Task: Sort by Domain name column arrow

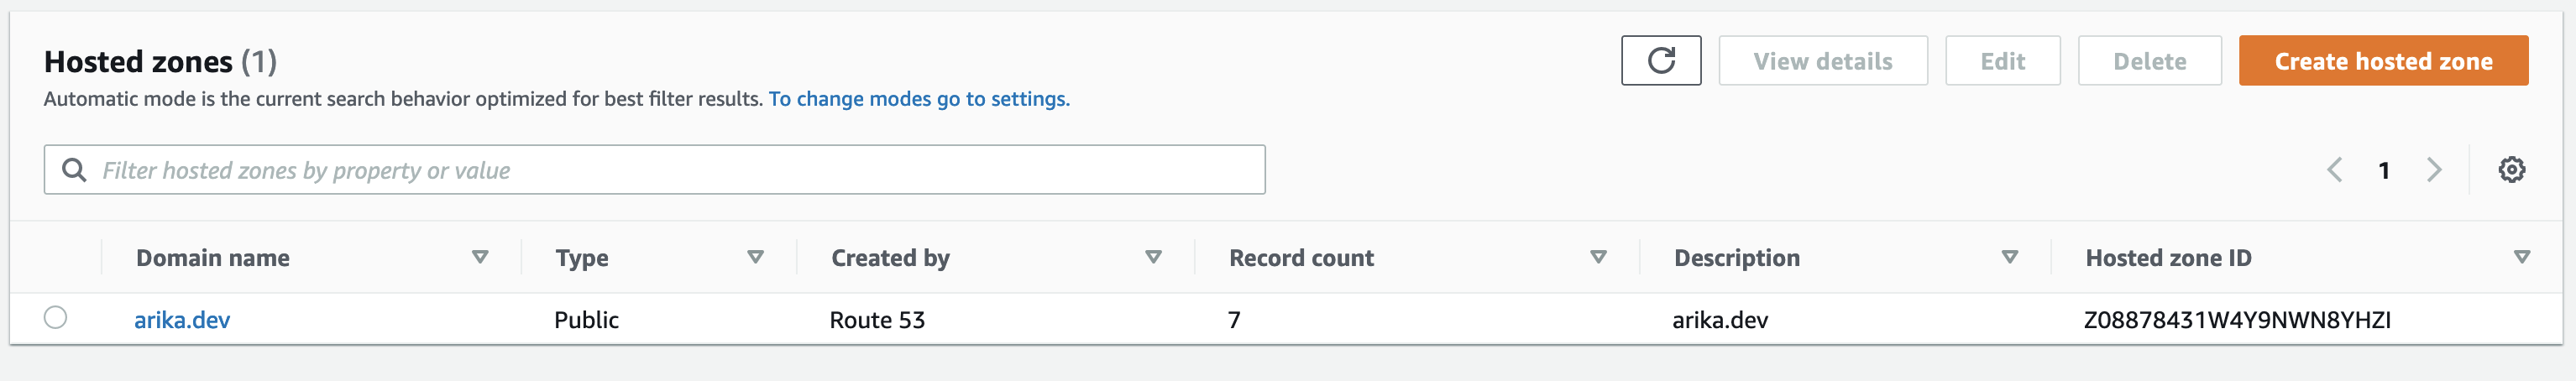Action: [x=480, y=258]
